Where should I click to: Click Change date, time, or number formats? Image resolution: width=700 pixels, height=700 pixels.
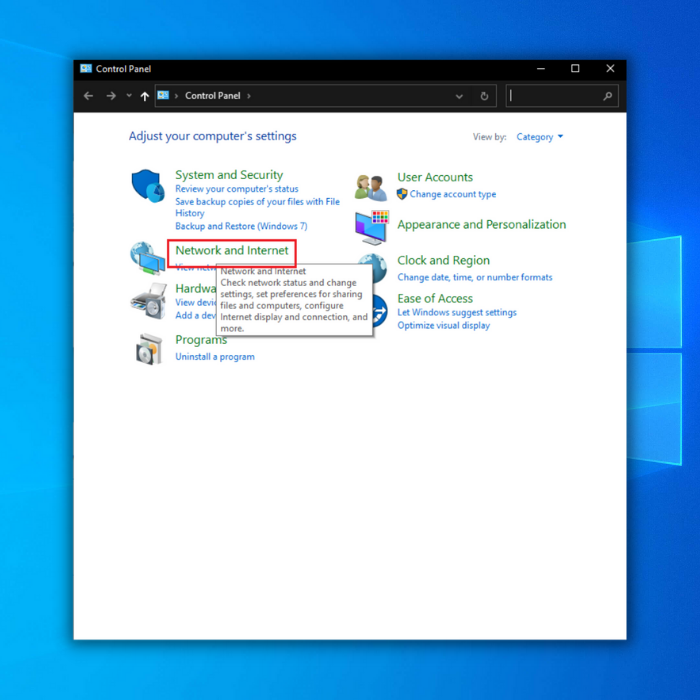coord(475,277)
